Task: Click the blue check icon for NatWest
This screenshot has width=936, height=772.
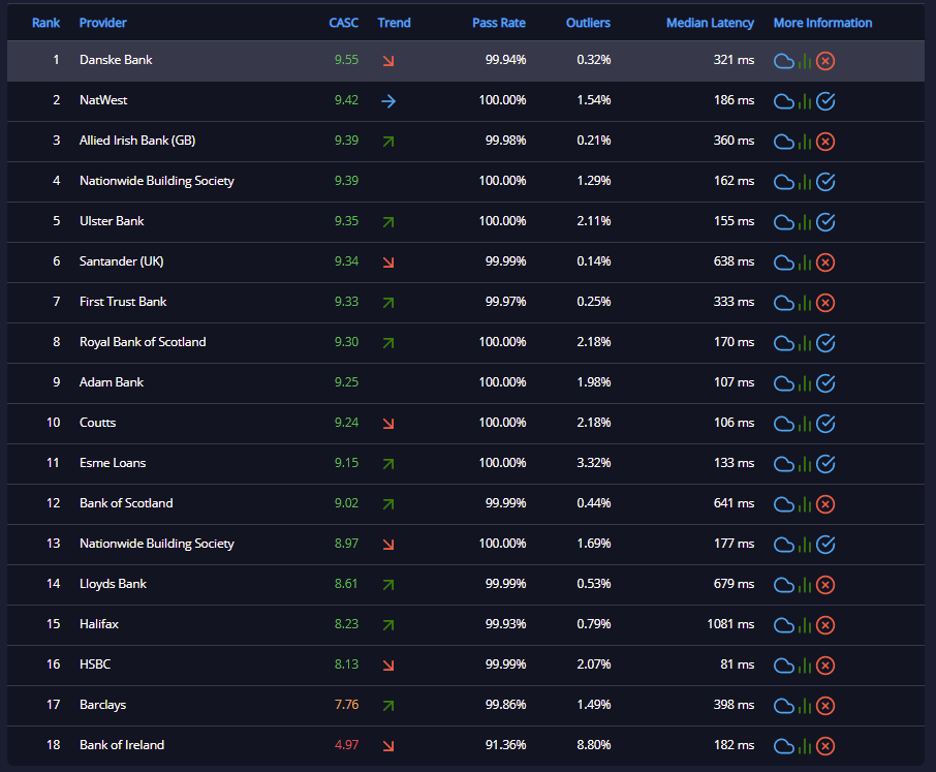Action: pyautogui.click(x=825, y=102)
